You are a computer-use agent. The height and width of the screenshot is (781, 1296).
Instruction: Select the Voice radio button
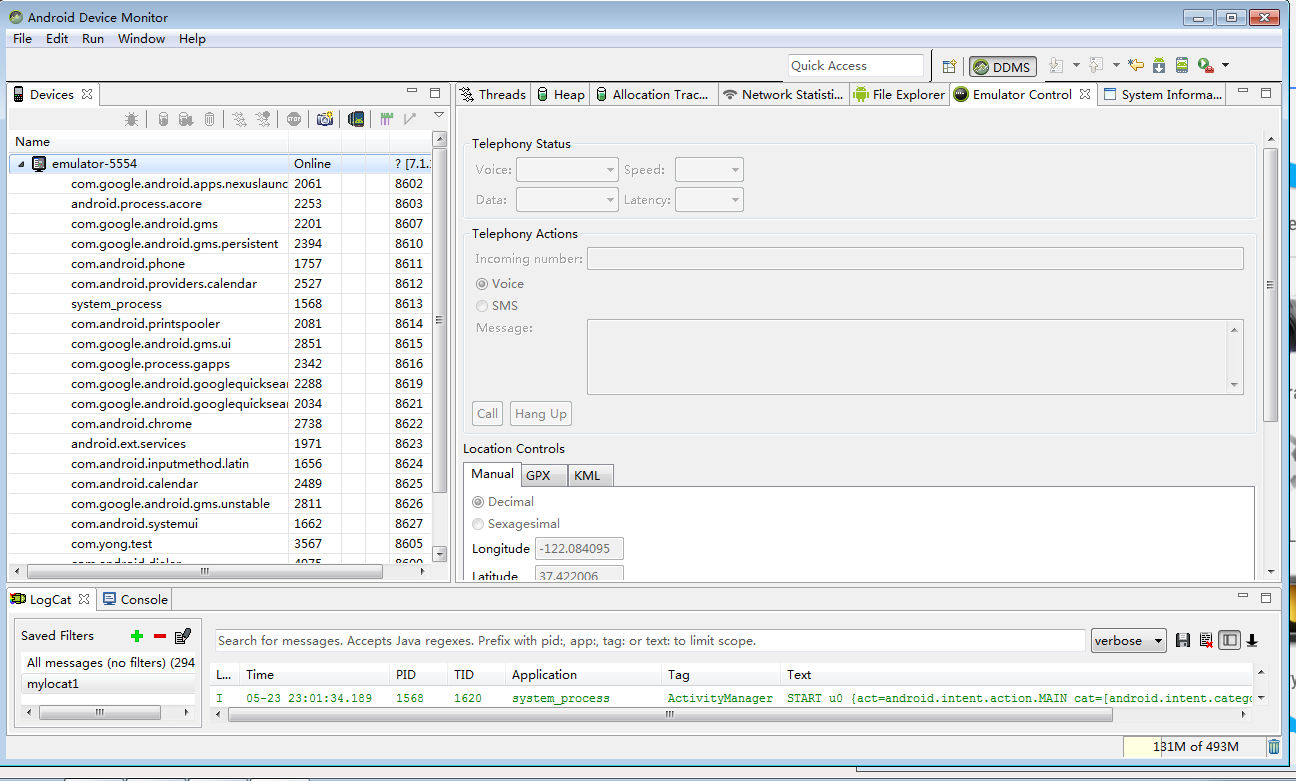click(483, 284)
